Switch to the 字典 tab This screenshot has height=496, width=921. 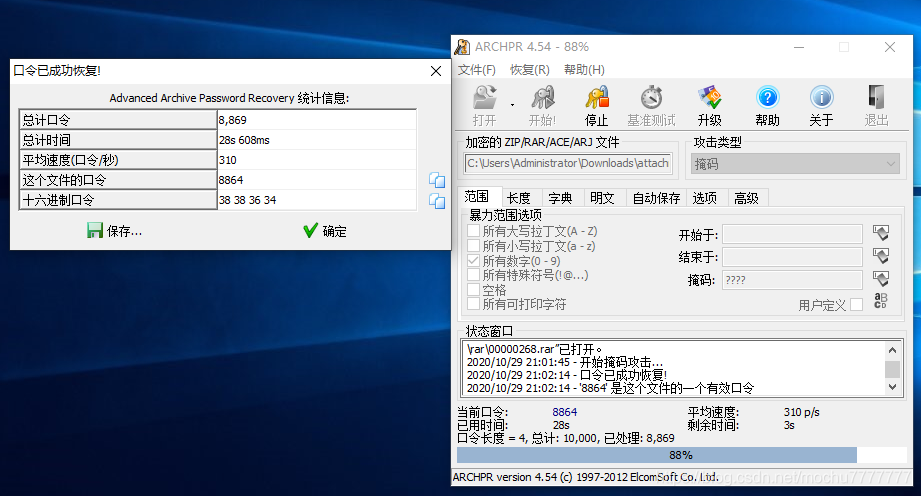[560, 198]
